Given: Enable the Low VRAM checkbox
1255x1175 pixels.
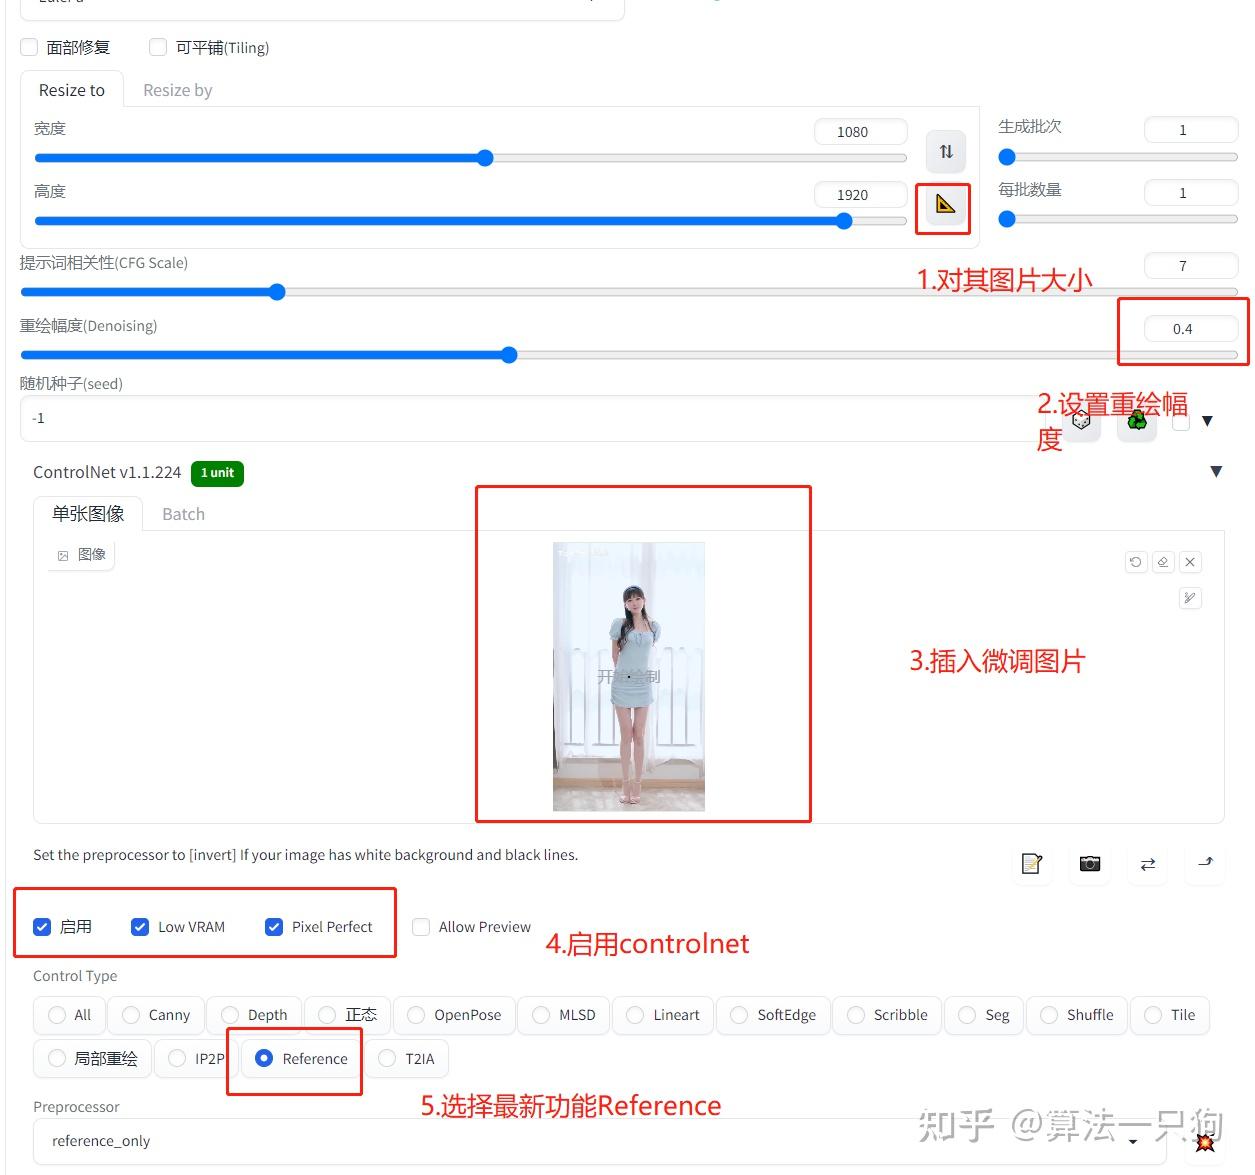Looking at the screenshot, I should click(139, 927).
